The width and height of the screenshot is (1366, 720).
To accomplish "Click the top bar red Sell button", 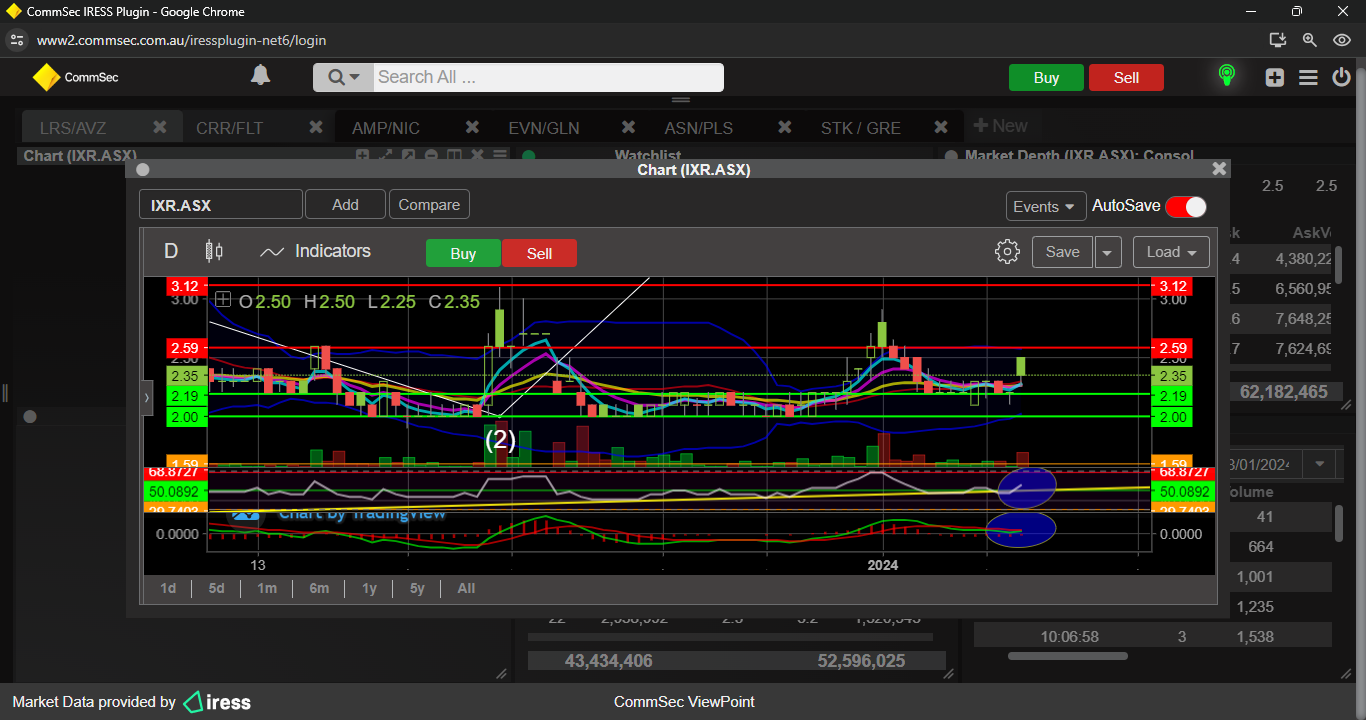I will pyautogui.click(x=1126, y=78).
